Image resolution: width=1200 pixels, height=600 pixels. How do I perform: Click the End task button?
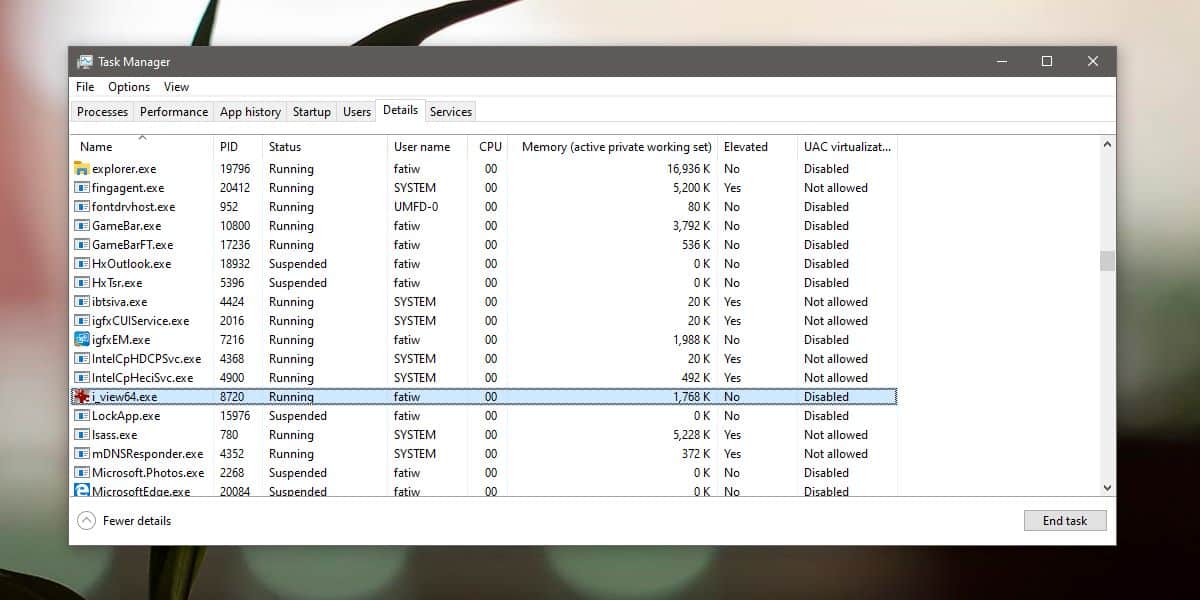point(1065,521)
